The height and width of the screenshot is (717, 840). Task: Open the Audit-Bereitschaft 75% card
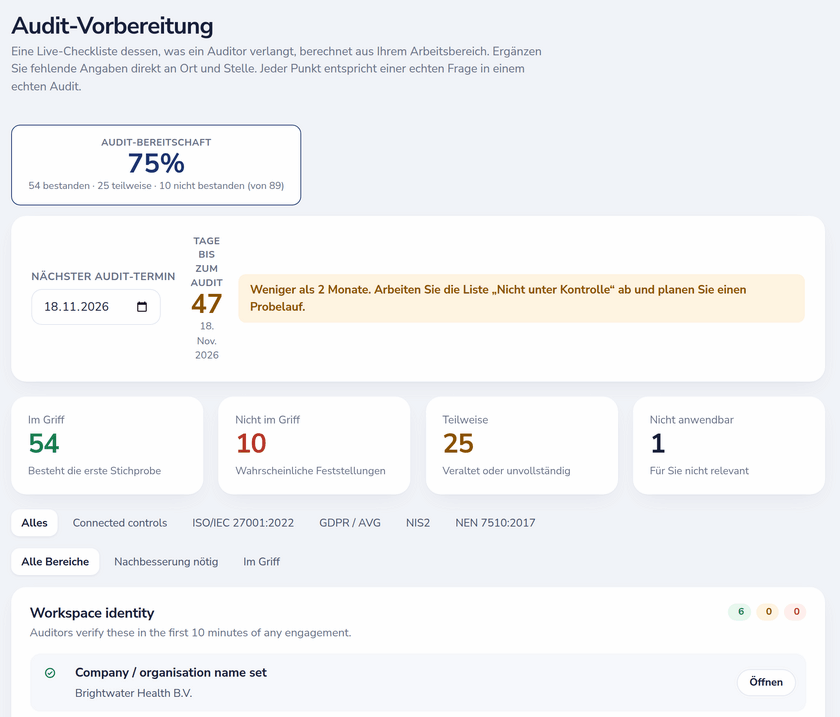coord(156,165)
